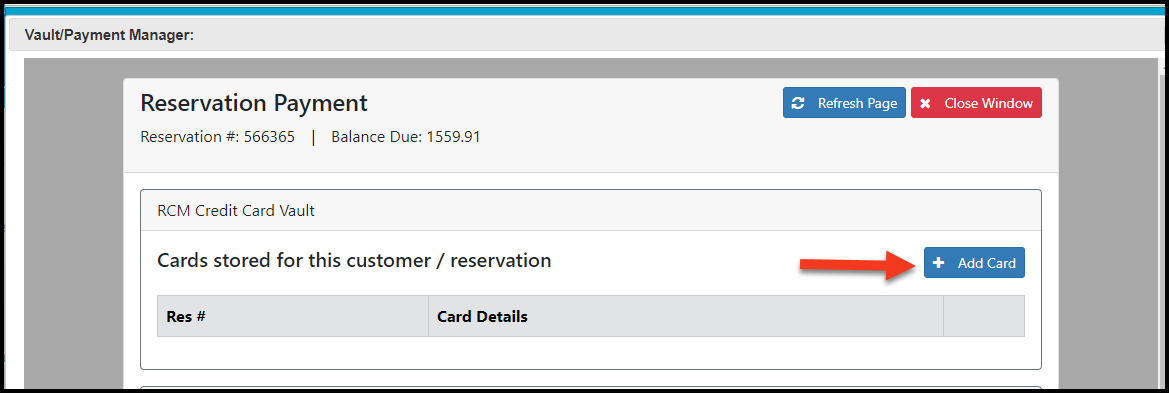Click the vertical scrollbar on the right edge

click(x=1163, y=222)
